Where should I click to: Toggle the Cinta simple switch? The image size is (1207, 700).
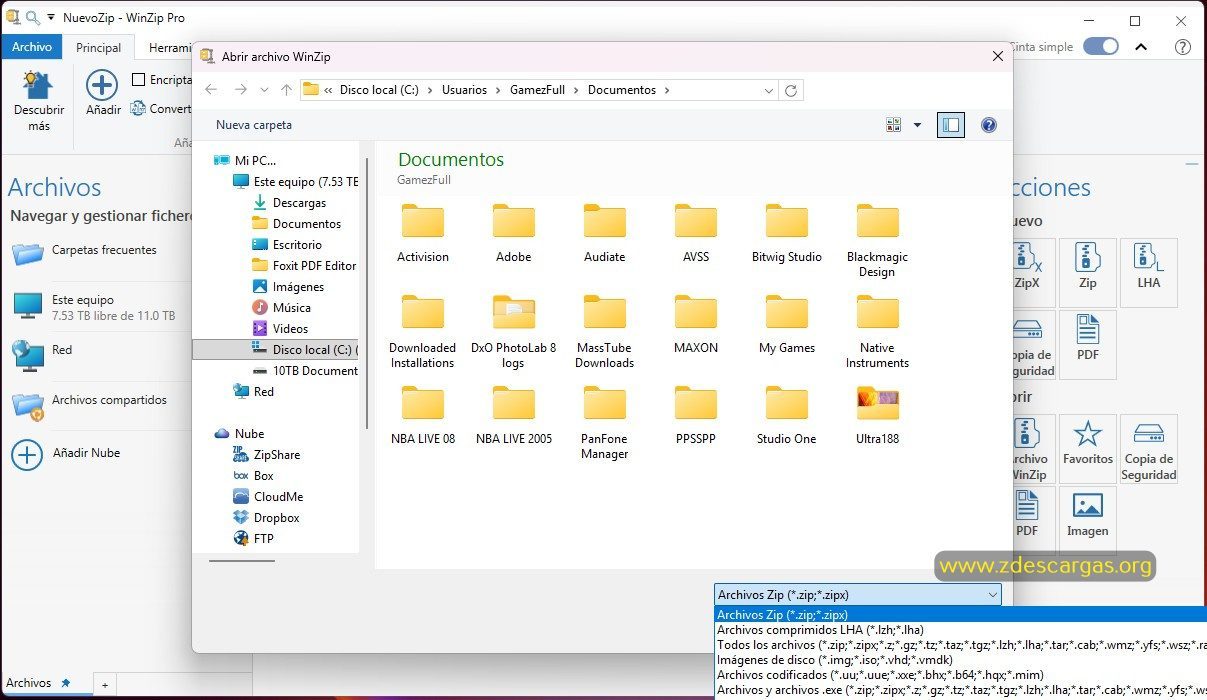point(1100,47)
